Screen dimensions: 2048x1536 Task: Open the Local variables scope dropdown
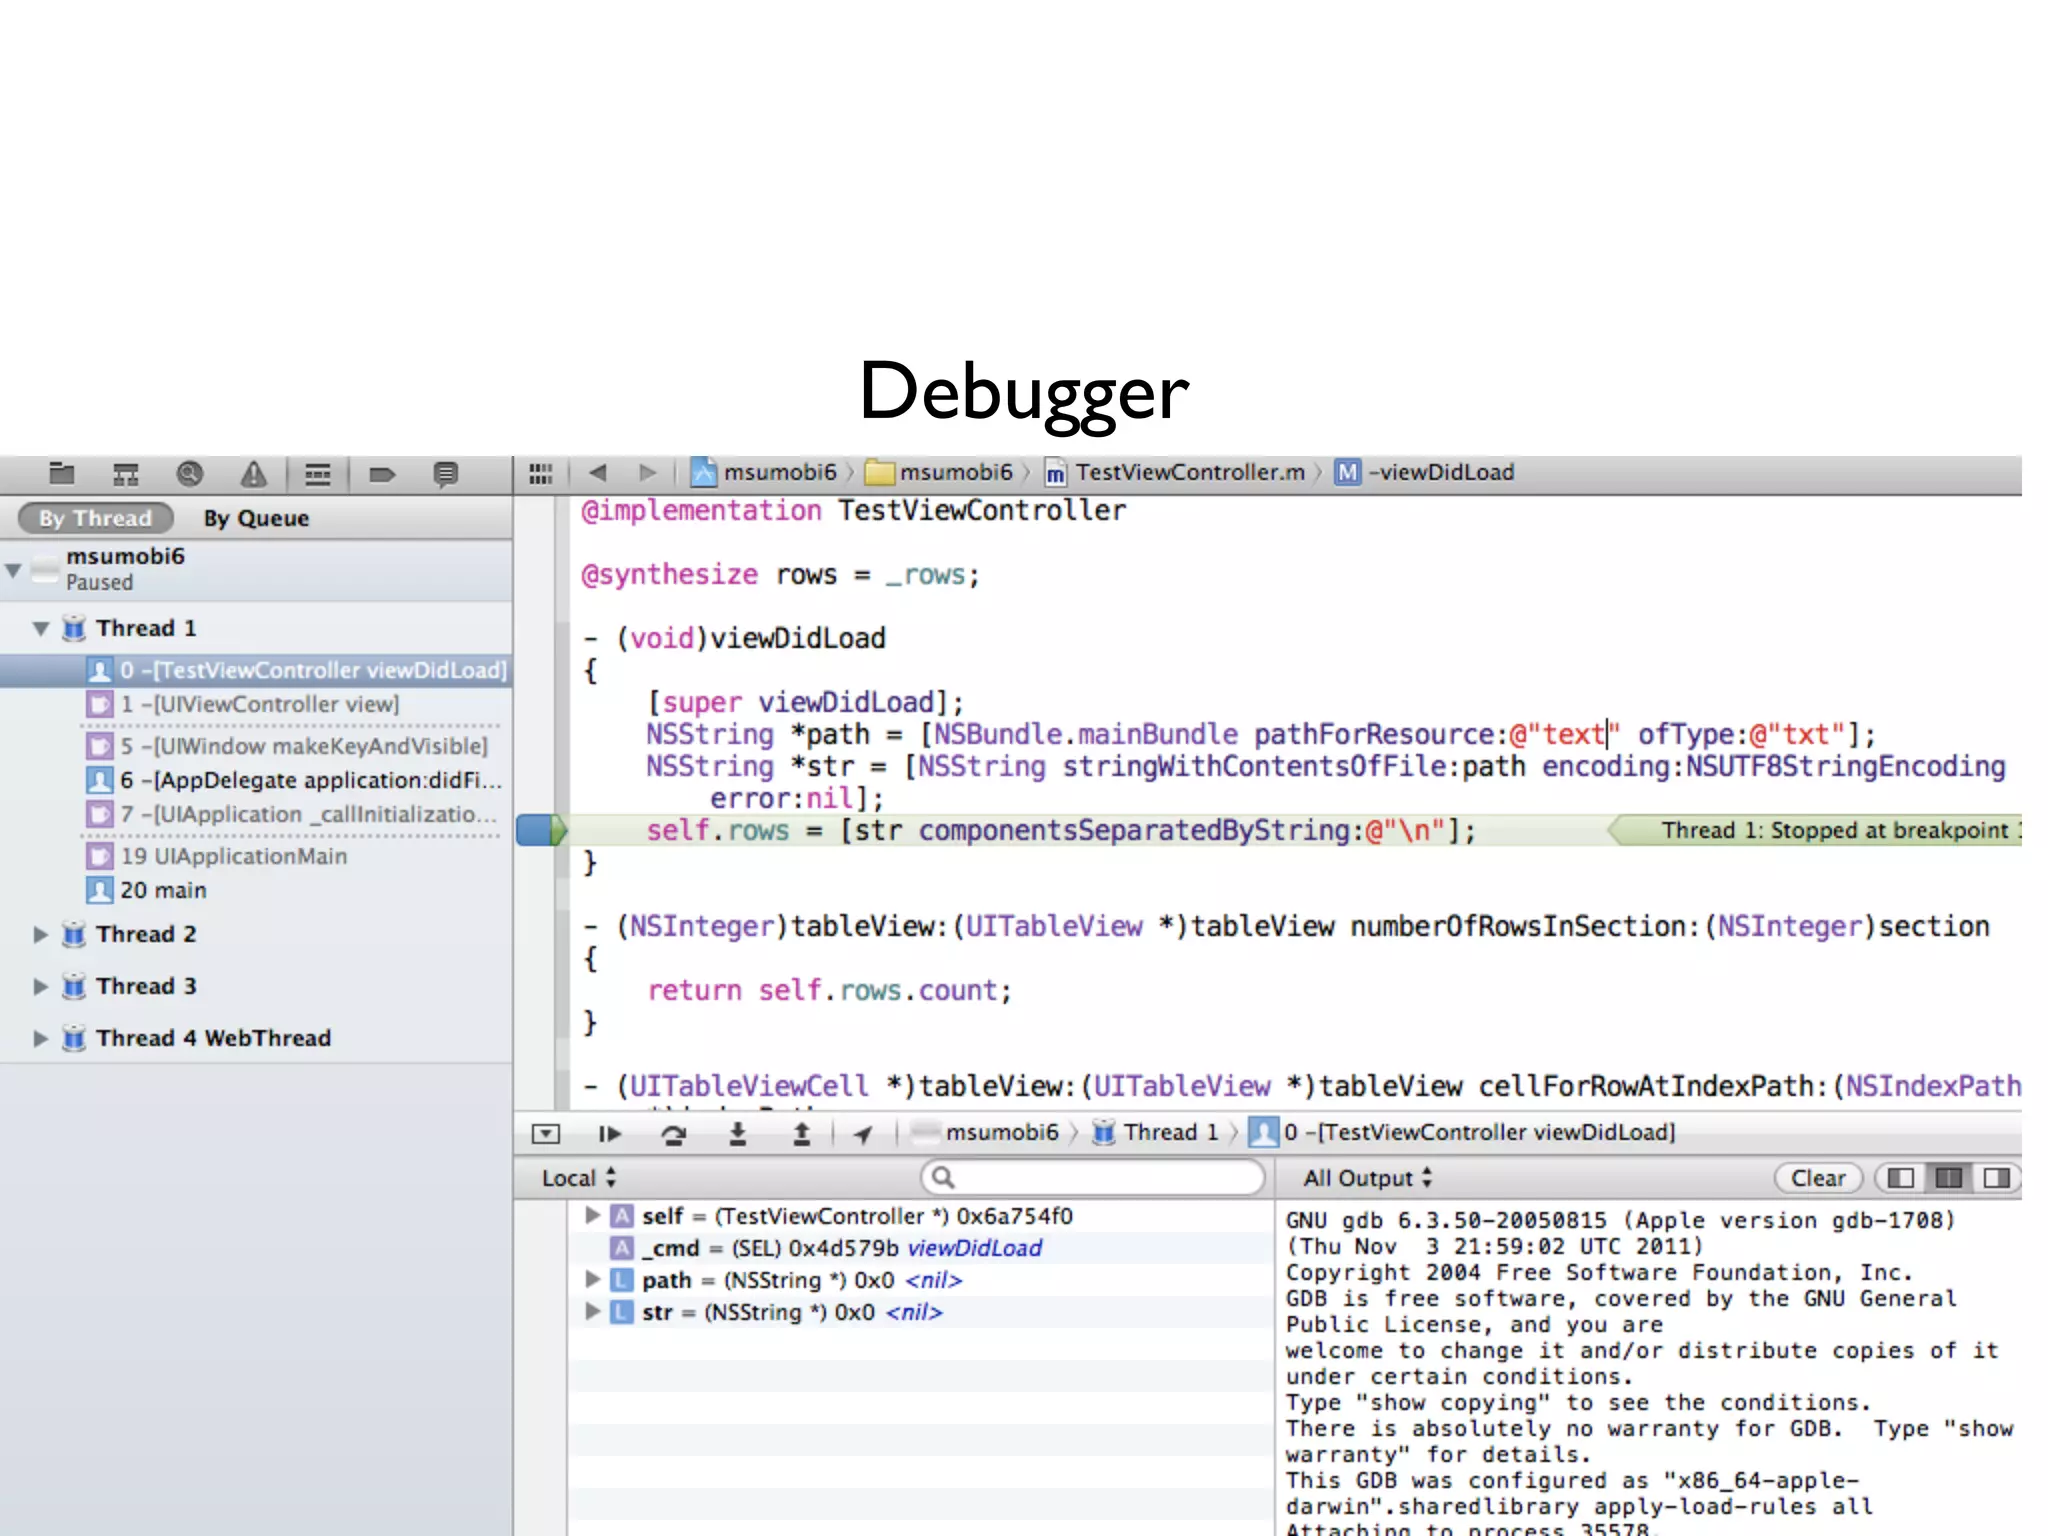tap(579, 1178)
